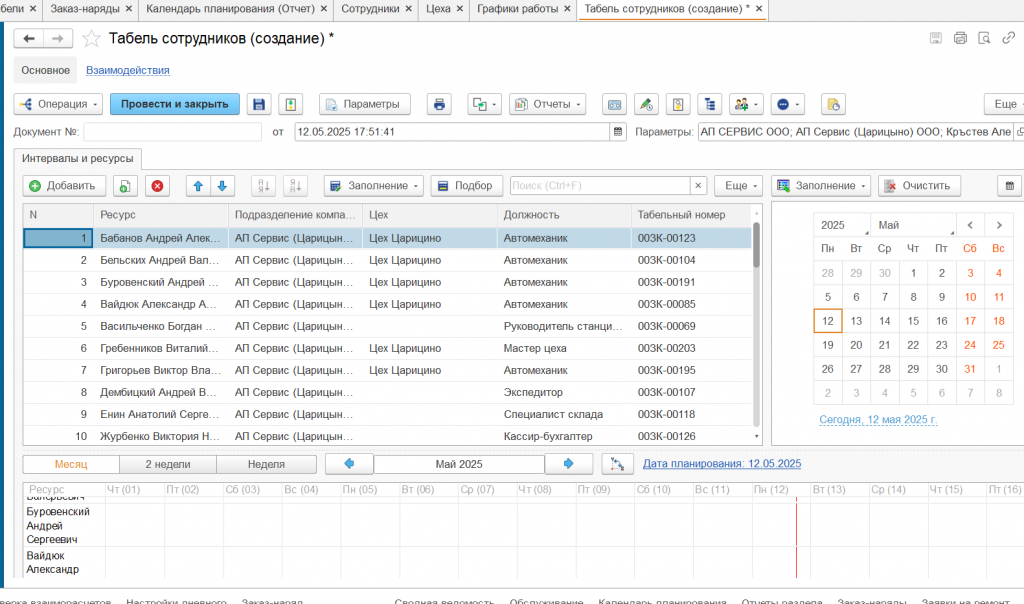Open the Операция dropdown menu

[59, 104]
